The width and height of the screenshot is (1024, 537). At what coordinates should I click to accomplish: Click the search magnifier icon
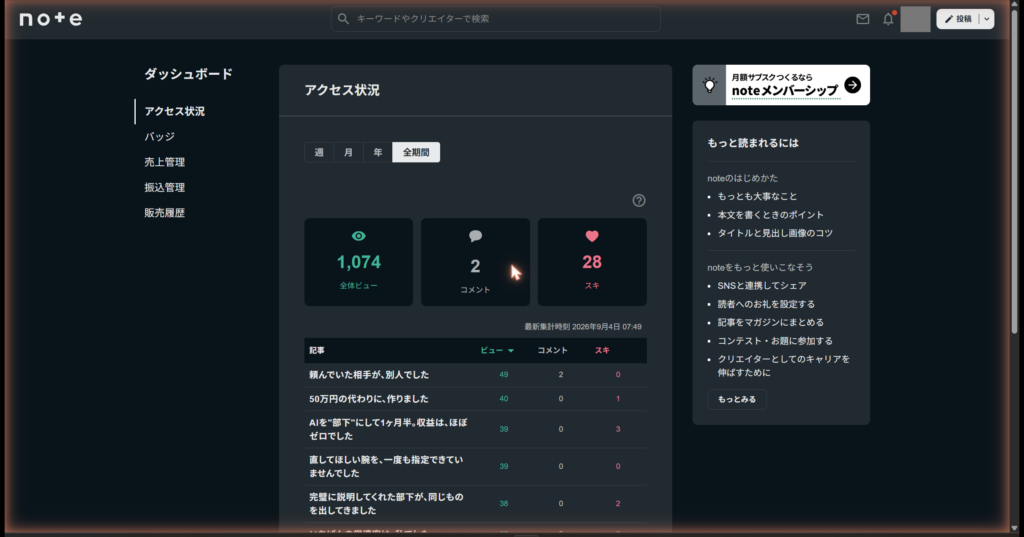[x=344, y=19]
